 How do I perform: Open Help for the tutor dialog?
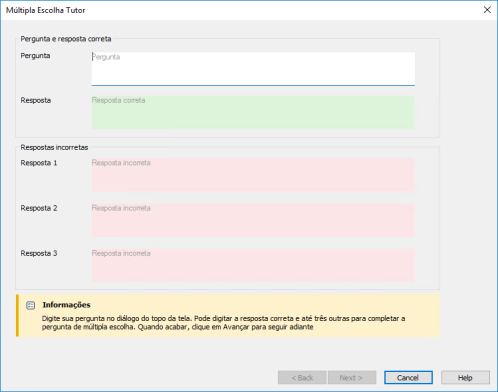tap(465, 378)
